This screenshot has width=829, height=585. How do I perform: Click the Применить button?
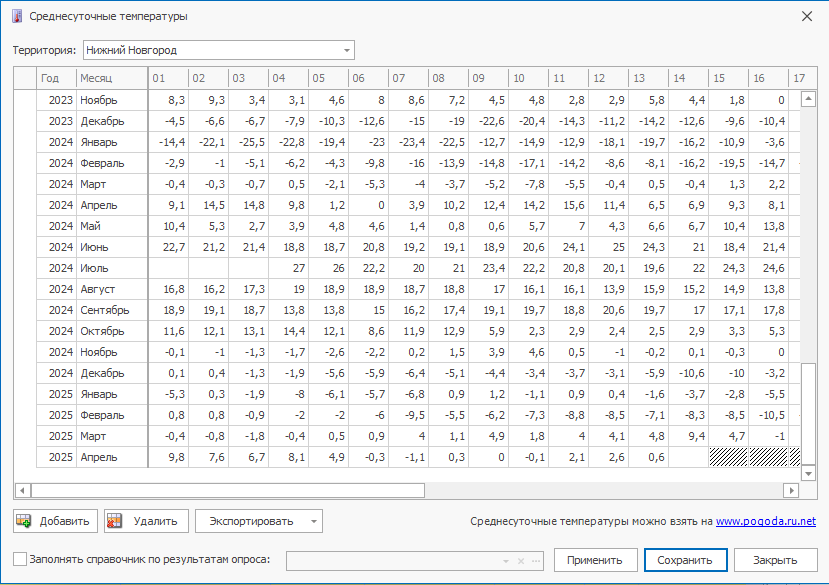595,560
